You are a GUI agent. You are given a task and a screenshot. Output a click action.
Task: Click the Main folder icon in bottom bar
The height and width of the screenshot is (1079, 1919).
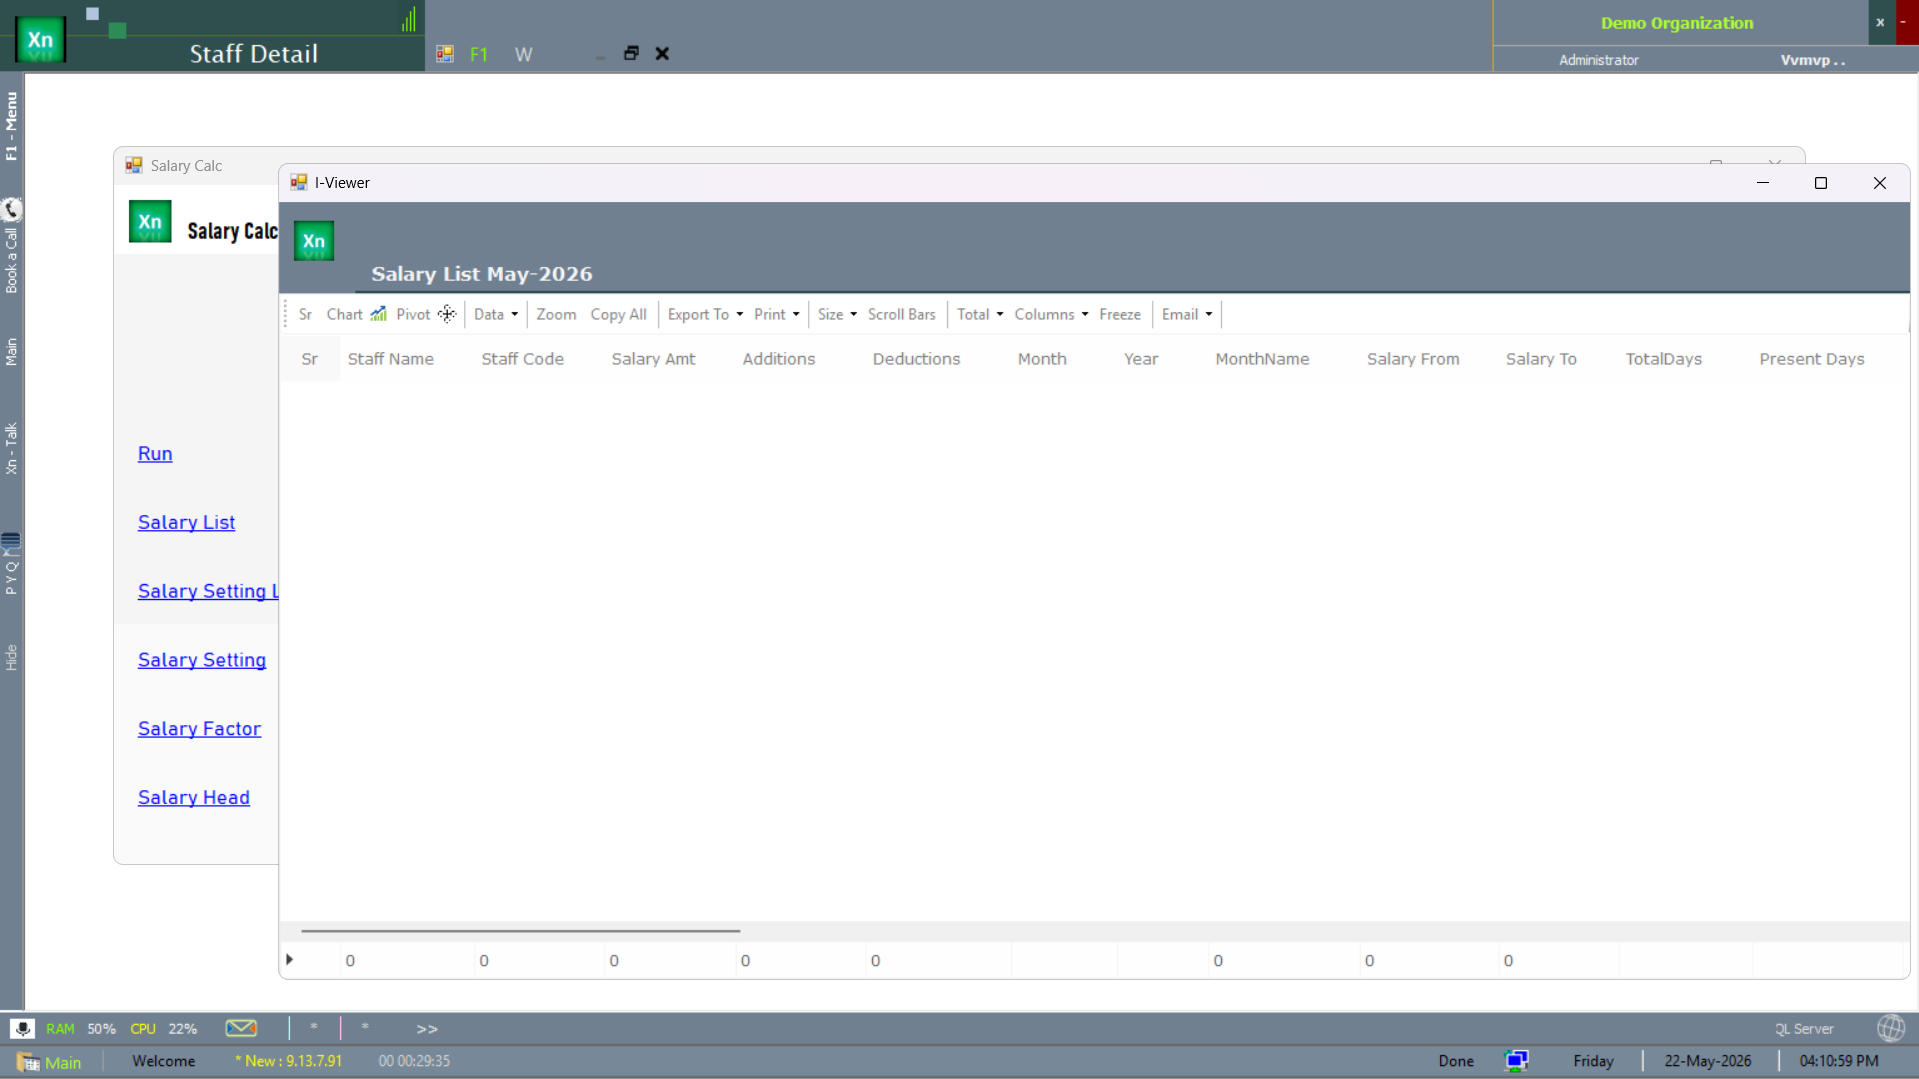pos(29,1062)
